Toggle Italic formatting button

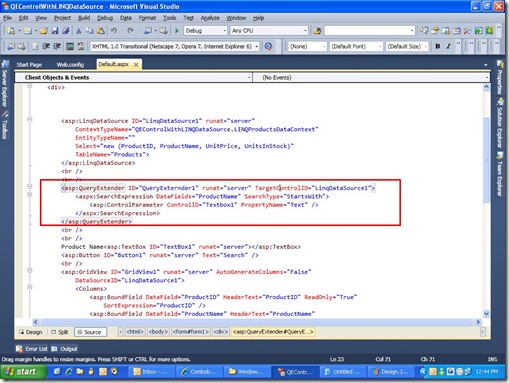[x=448, y=46]
